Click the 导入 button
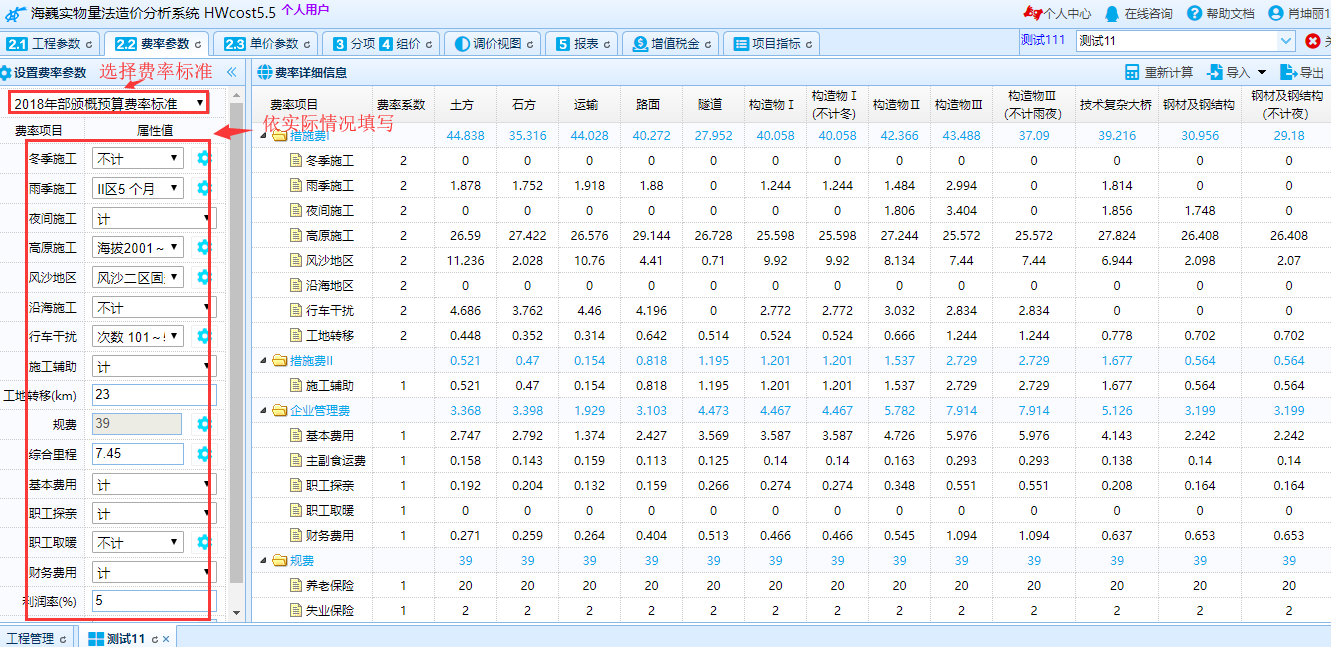Screen dimensions: 1331x647 (x=1236, y=72)
